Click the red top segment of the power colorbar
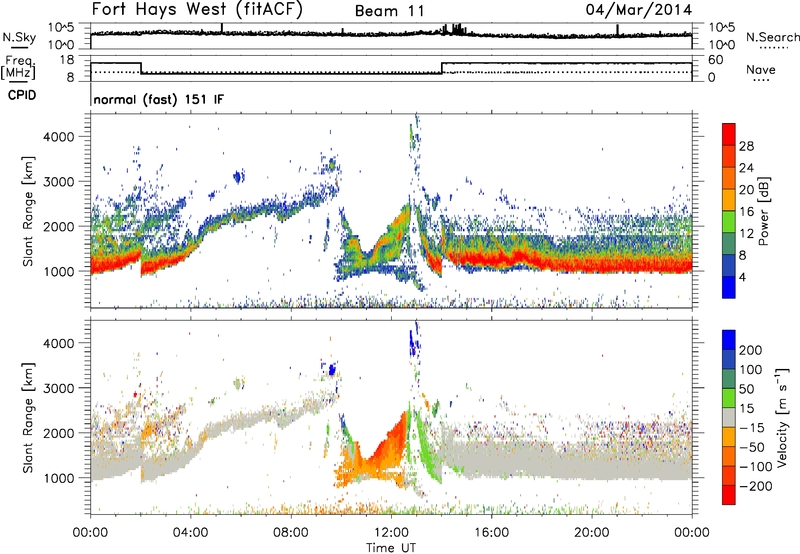This screenshot has height=554, width=800. coord(729,134)
